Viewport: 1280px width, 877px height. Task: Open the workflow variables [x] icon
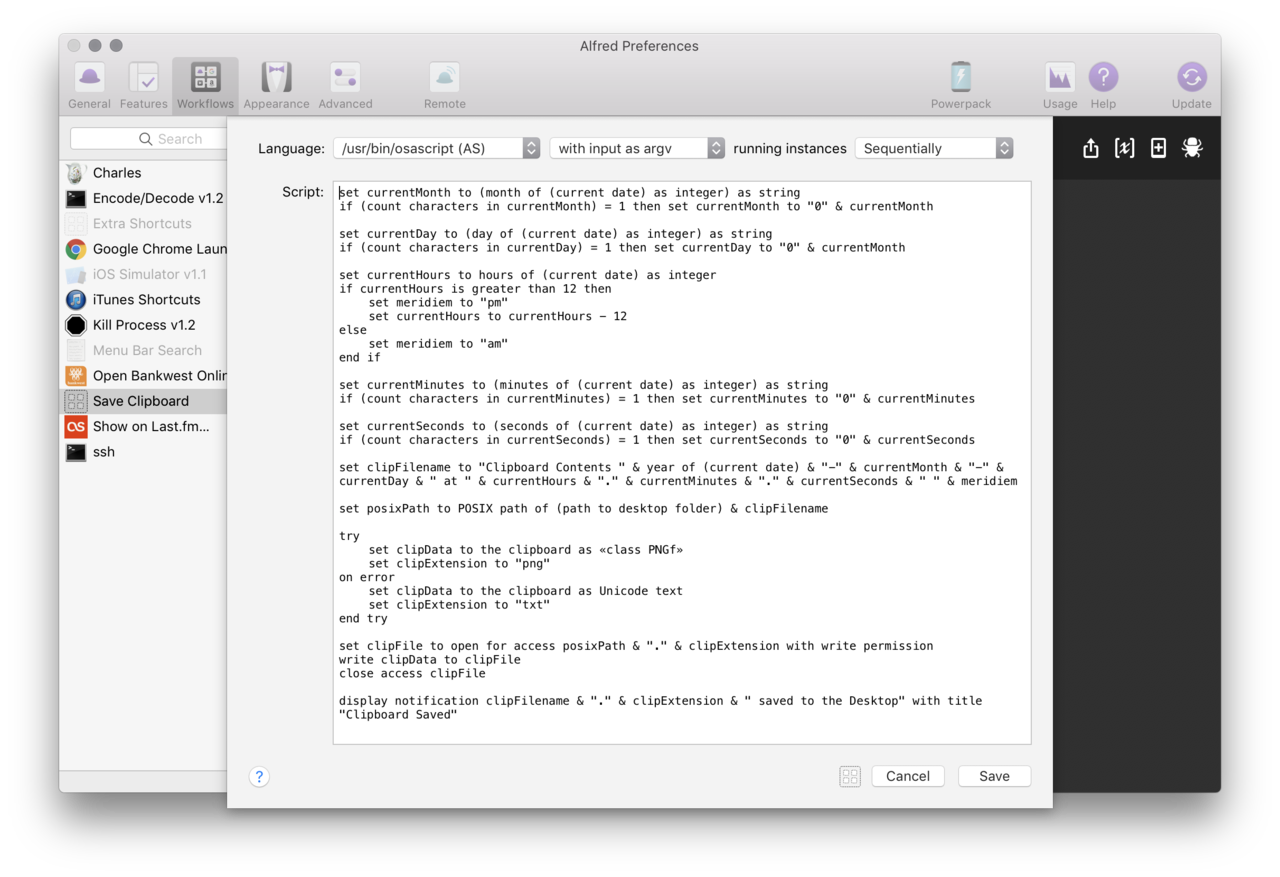1124,148
